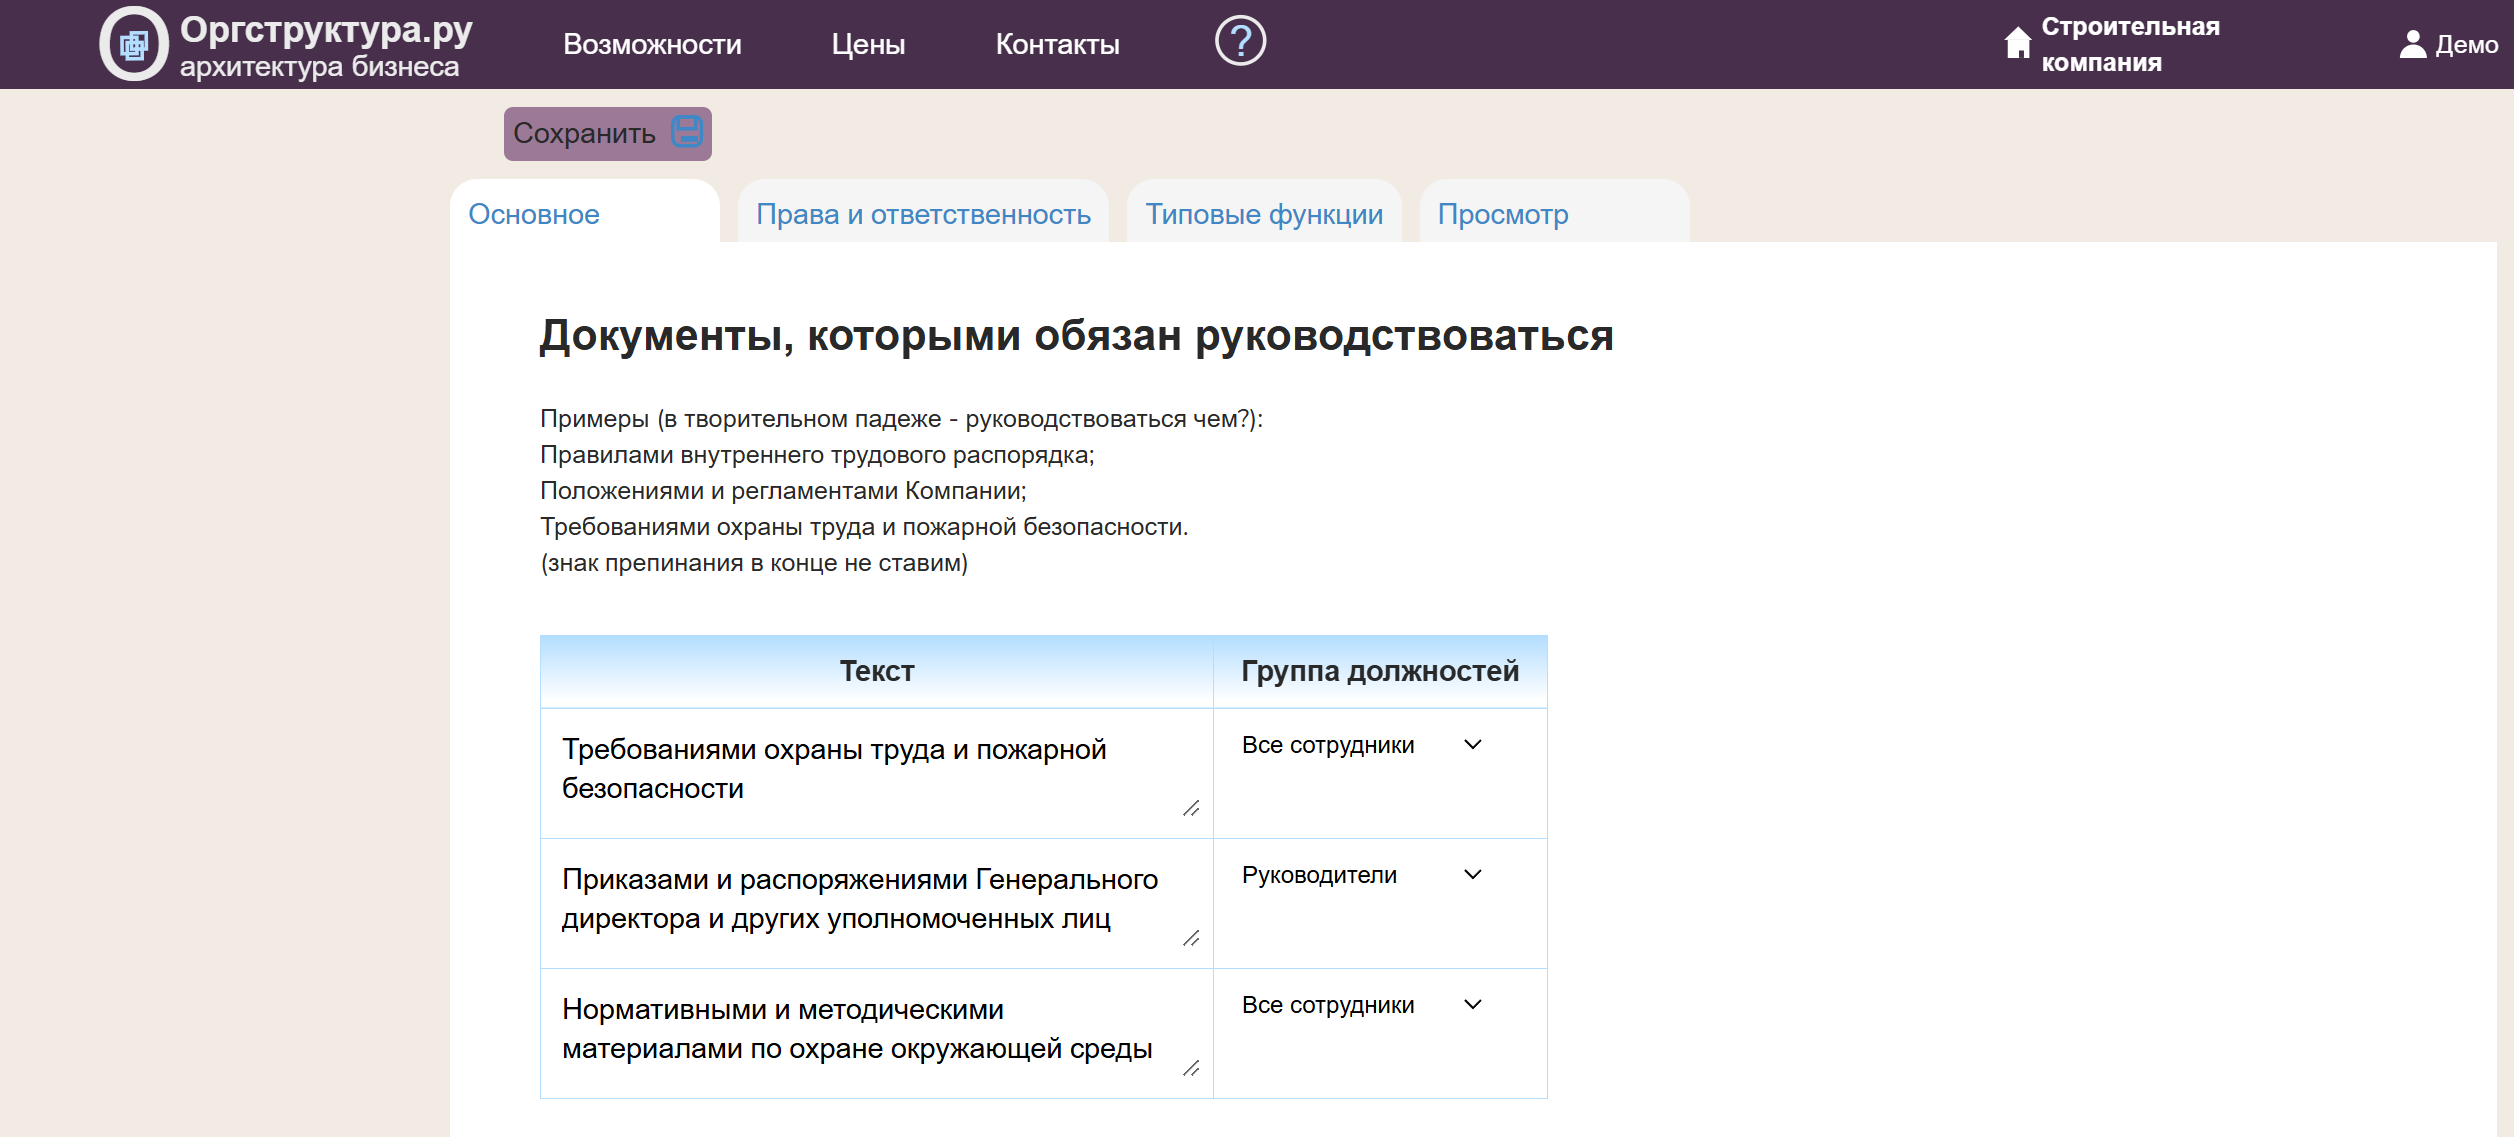Click heading Документы, которыми обязан руководствоваться
Image resolution: width=2514 pixels, height=1137 pixels.
tap(1076, 335)
